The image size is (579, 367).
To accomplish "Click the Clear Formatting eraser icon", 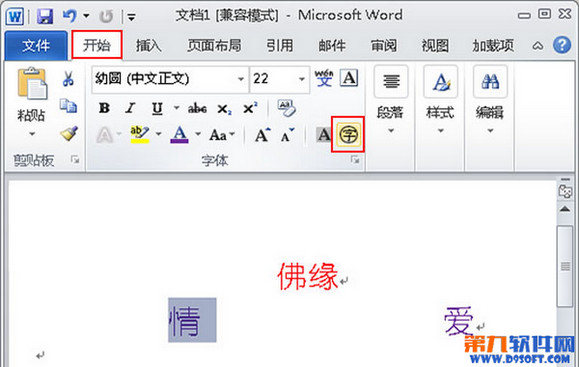I will pyautogui.click(x=286, y=108).
